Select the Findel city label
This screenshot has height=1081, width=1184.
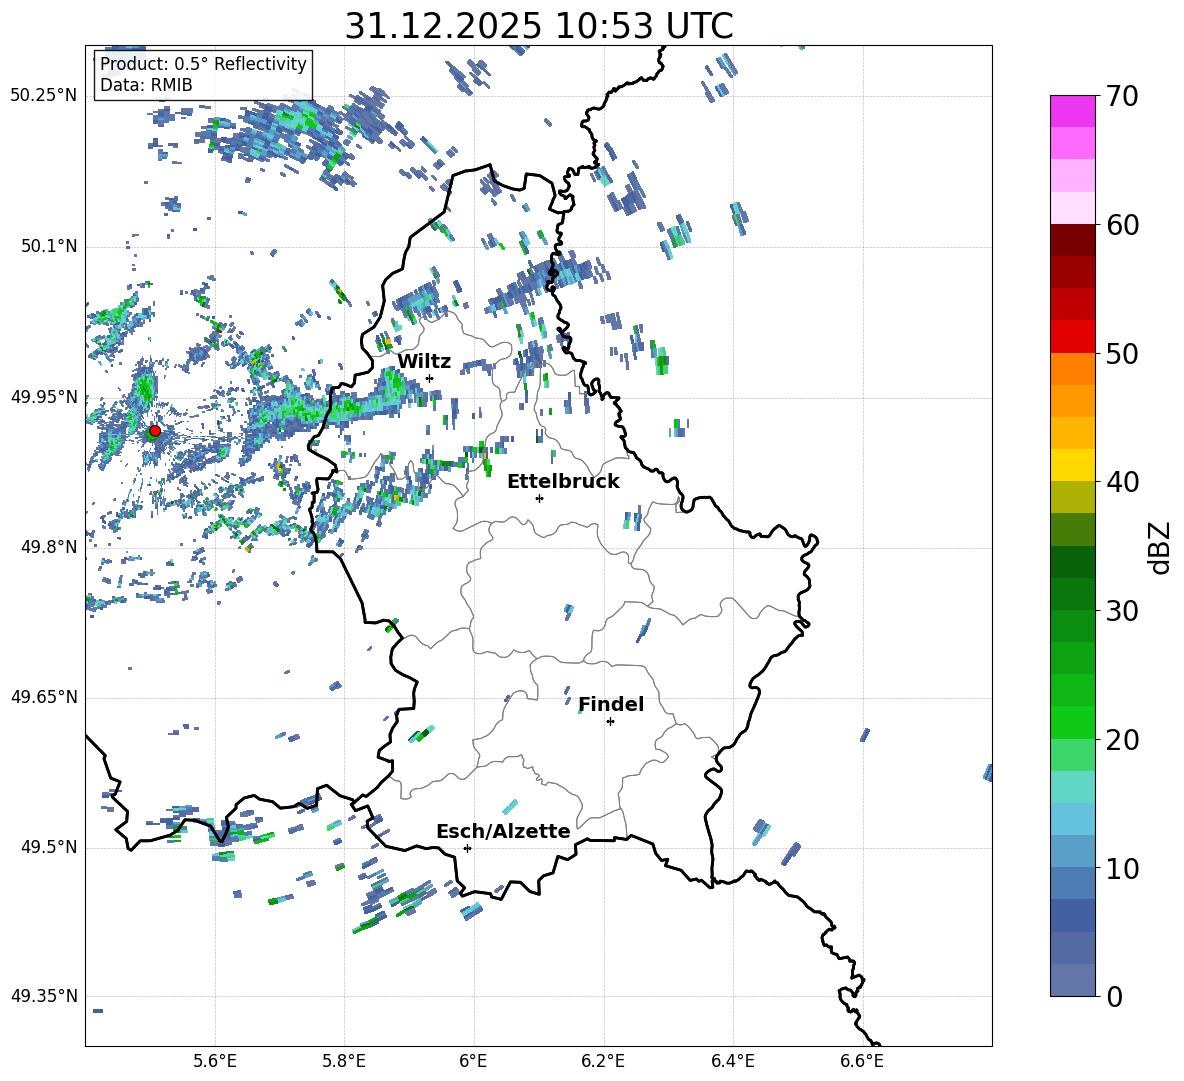click(x=611, y=704)
